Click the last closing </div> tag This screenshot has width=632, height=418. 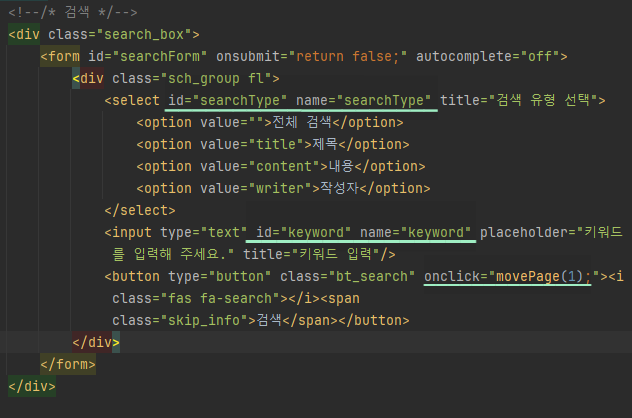tap(32, 387)
